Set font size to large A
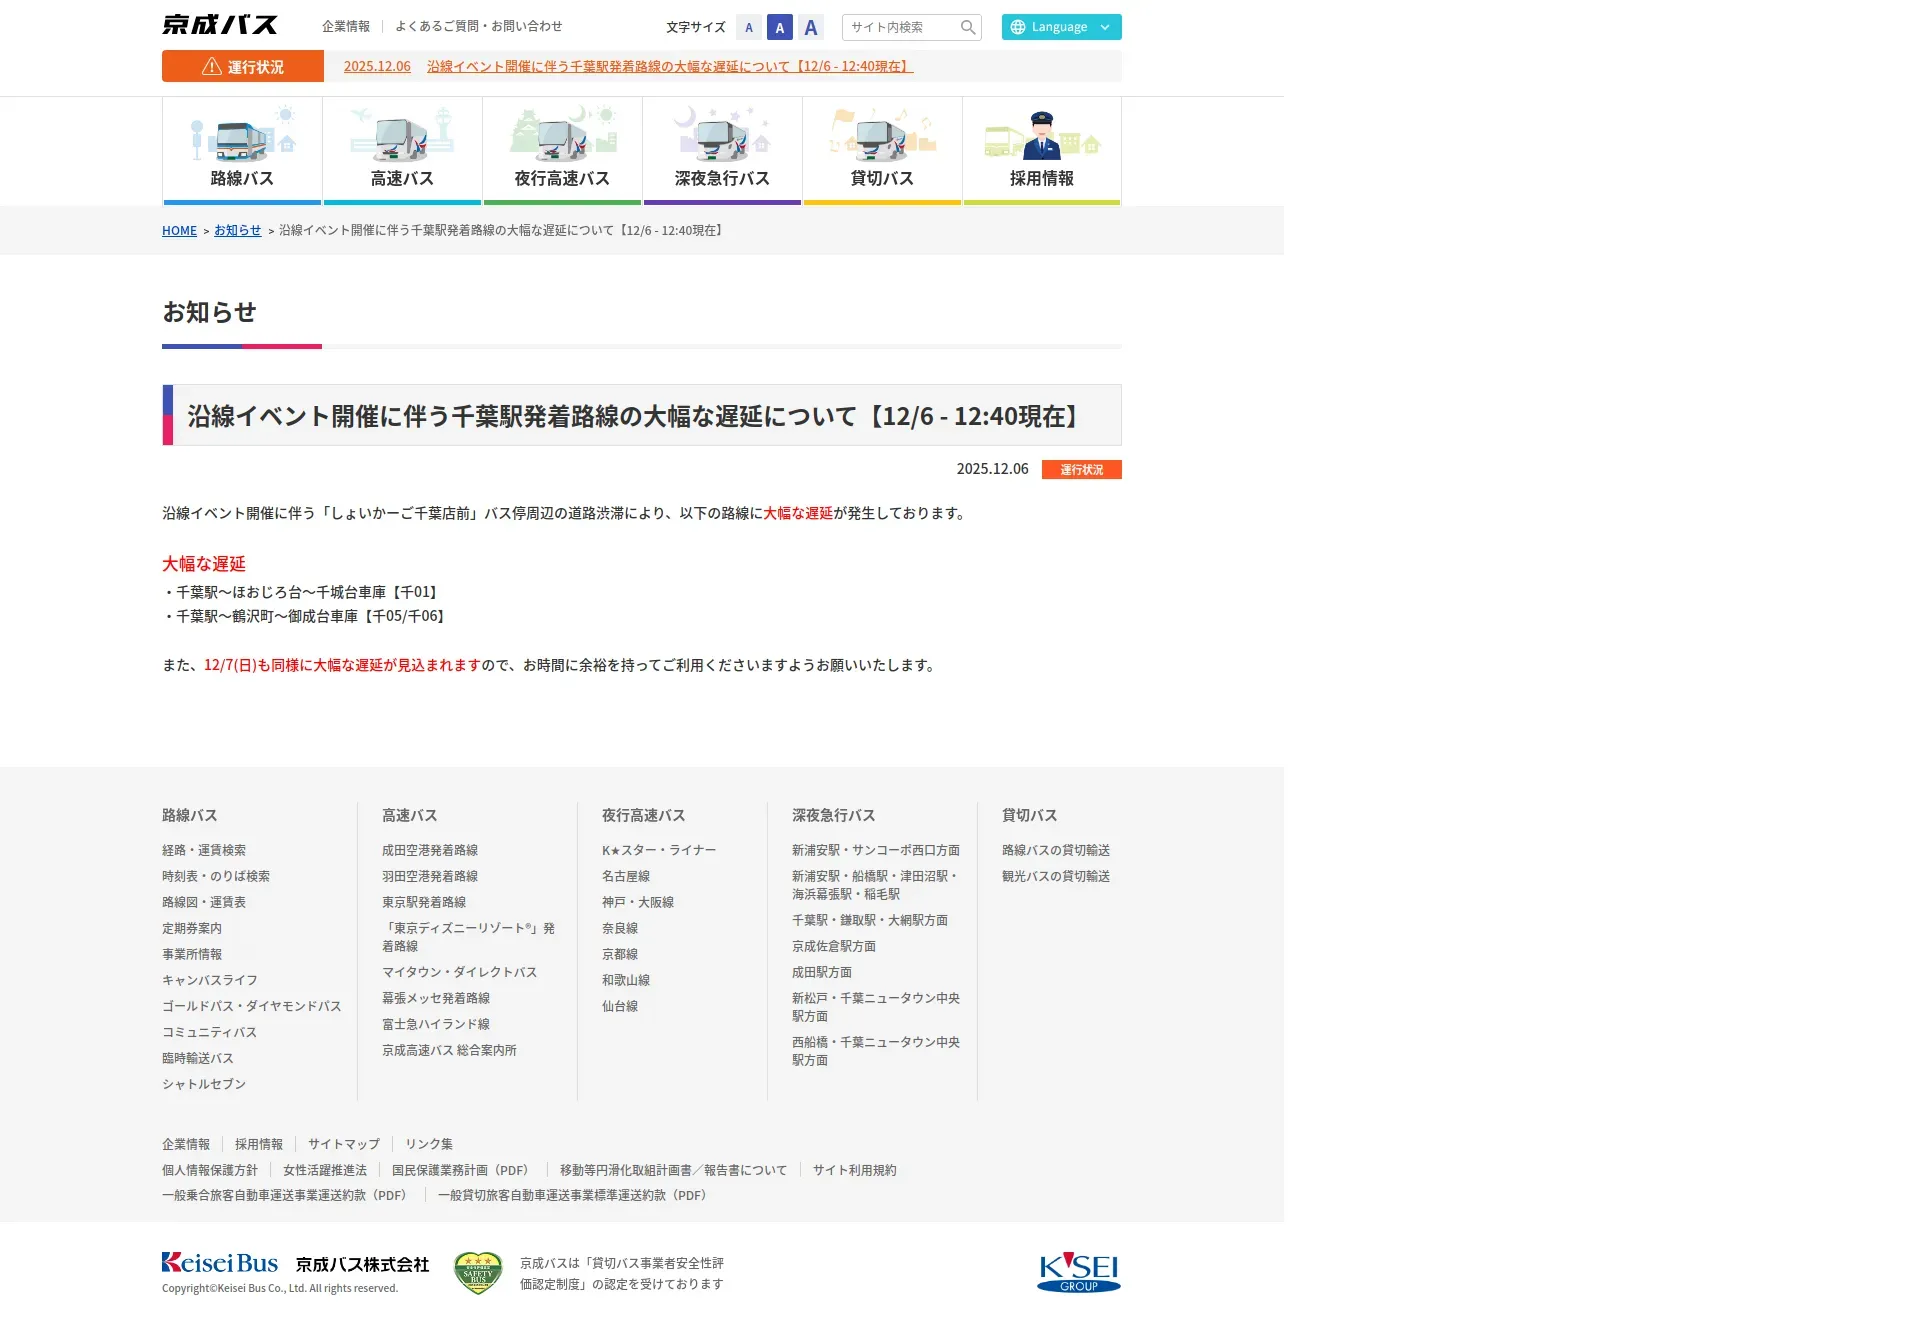Image resolution: width=1920 pixels, height=1324 pixels. (x=811, y=27)
